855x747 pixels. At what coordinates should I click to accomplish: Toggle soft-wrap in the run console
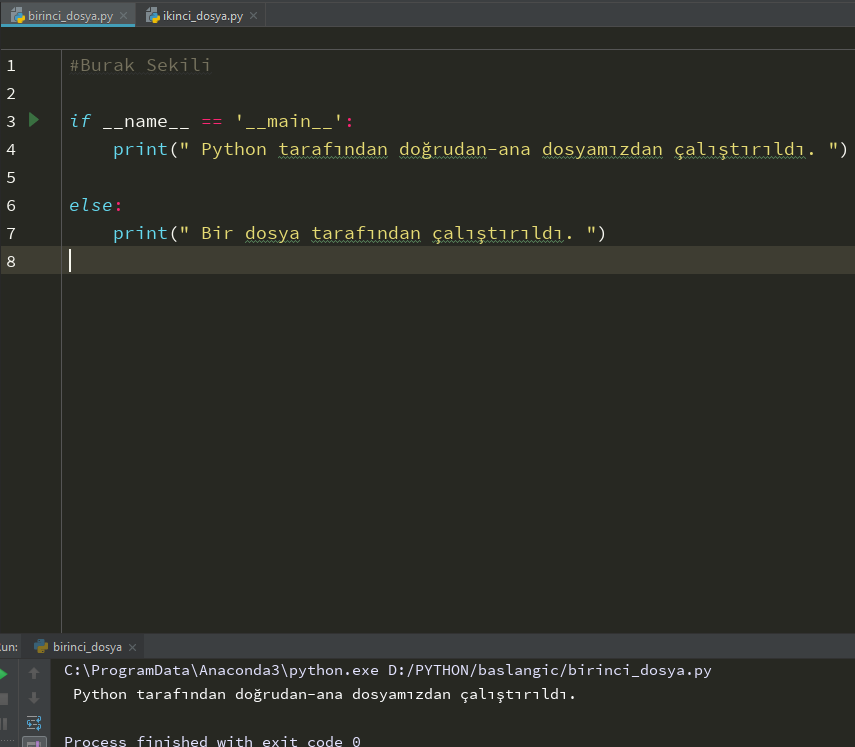pyautogui.click(x=33, y=722)
